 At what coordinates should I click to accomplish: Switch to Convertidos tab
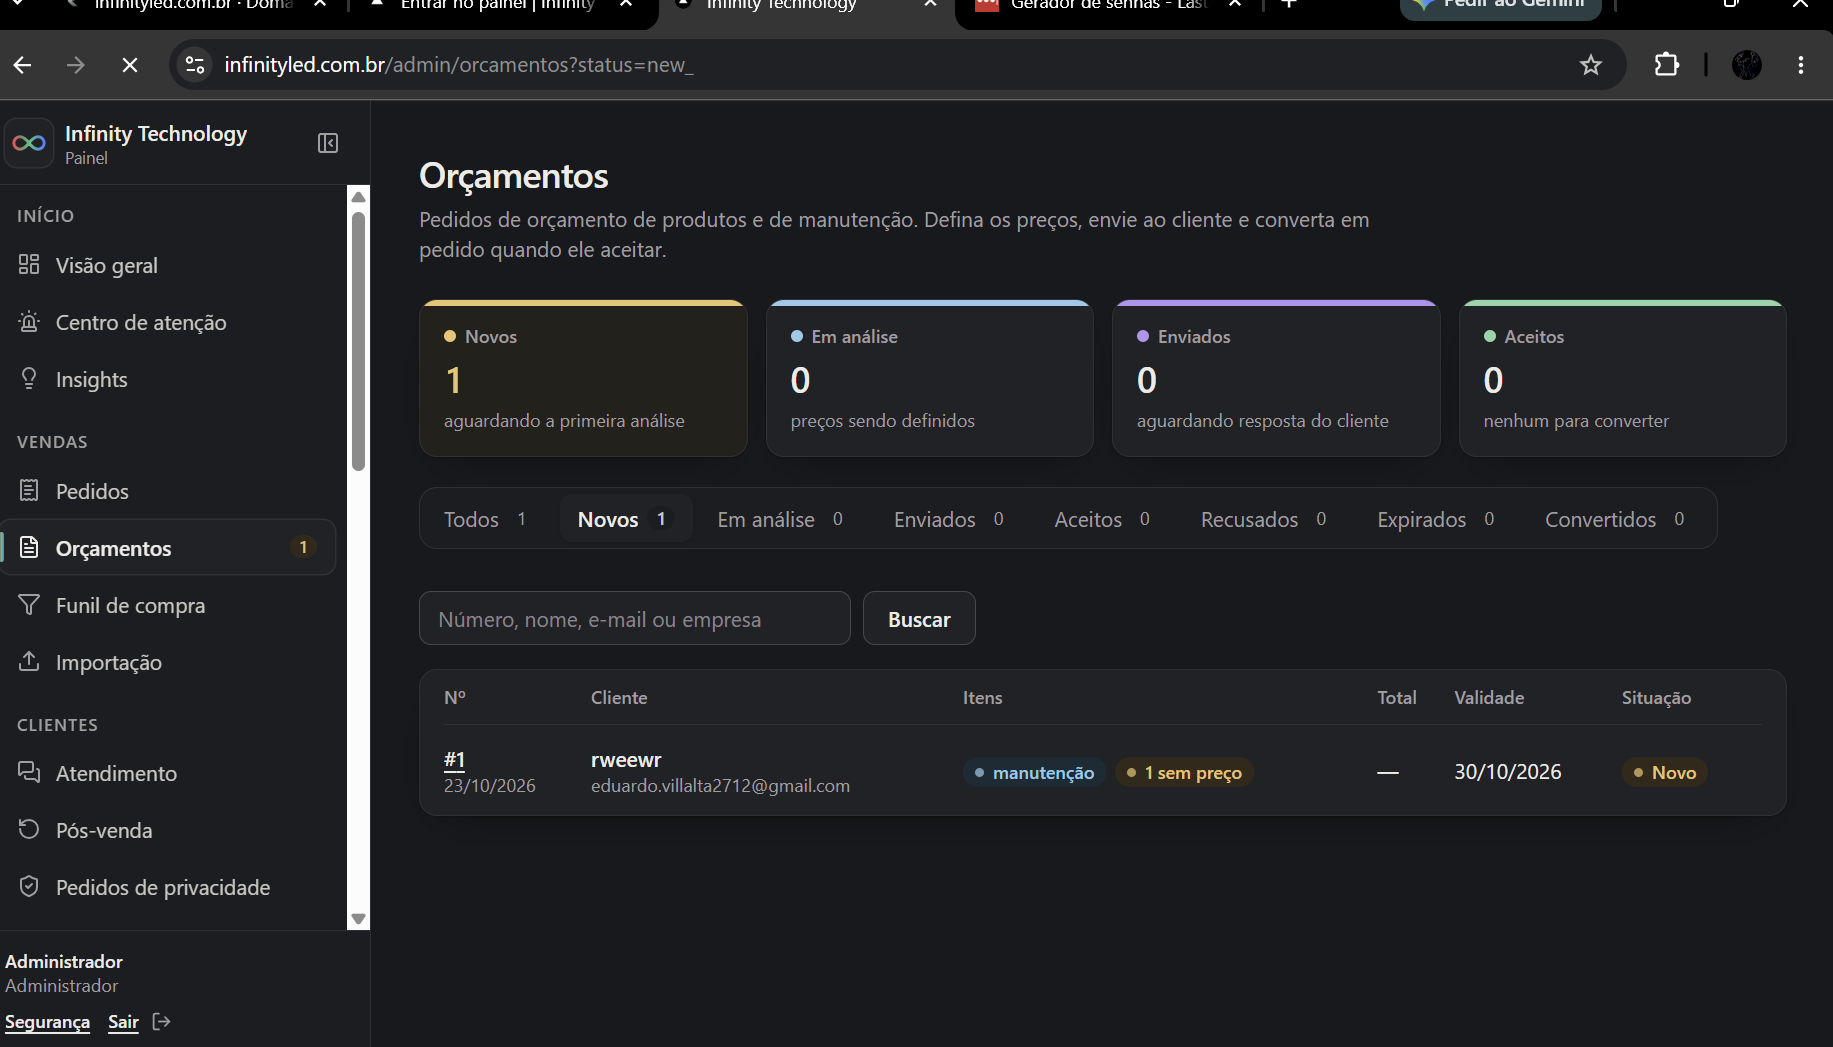coord(1615,519)
